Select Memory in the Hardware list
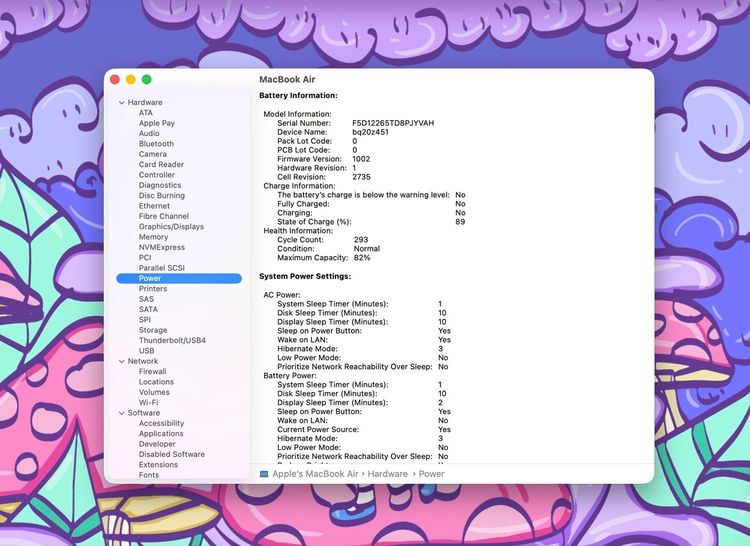This screenshot has width=750, height=546. (154, 237)
